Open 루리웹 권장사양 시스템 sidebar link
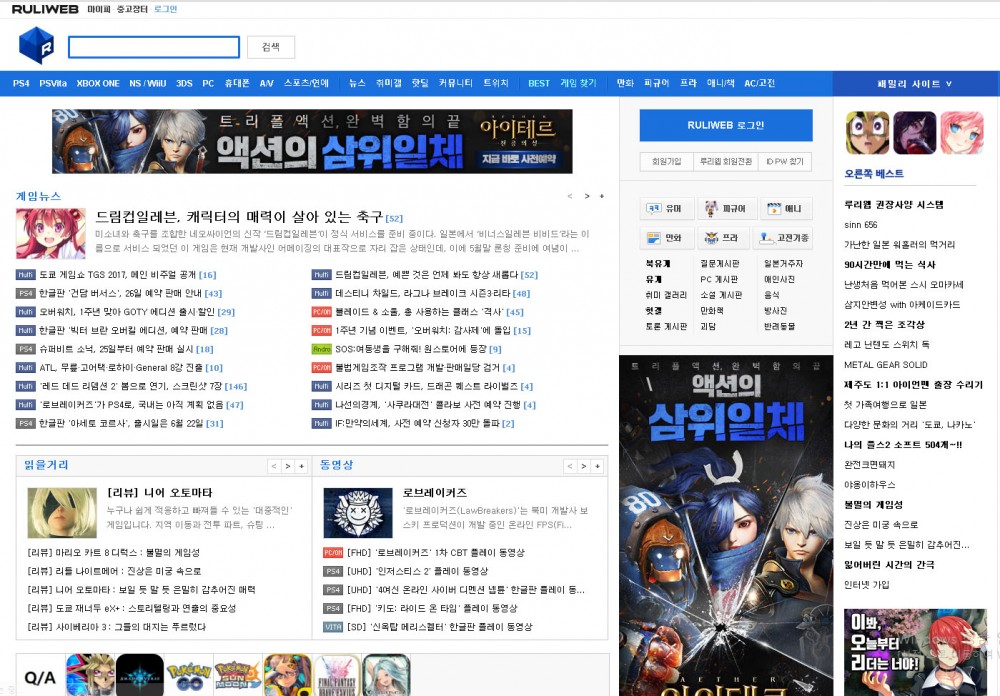1000x696 pixels. 893,205
